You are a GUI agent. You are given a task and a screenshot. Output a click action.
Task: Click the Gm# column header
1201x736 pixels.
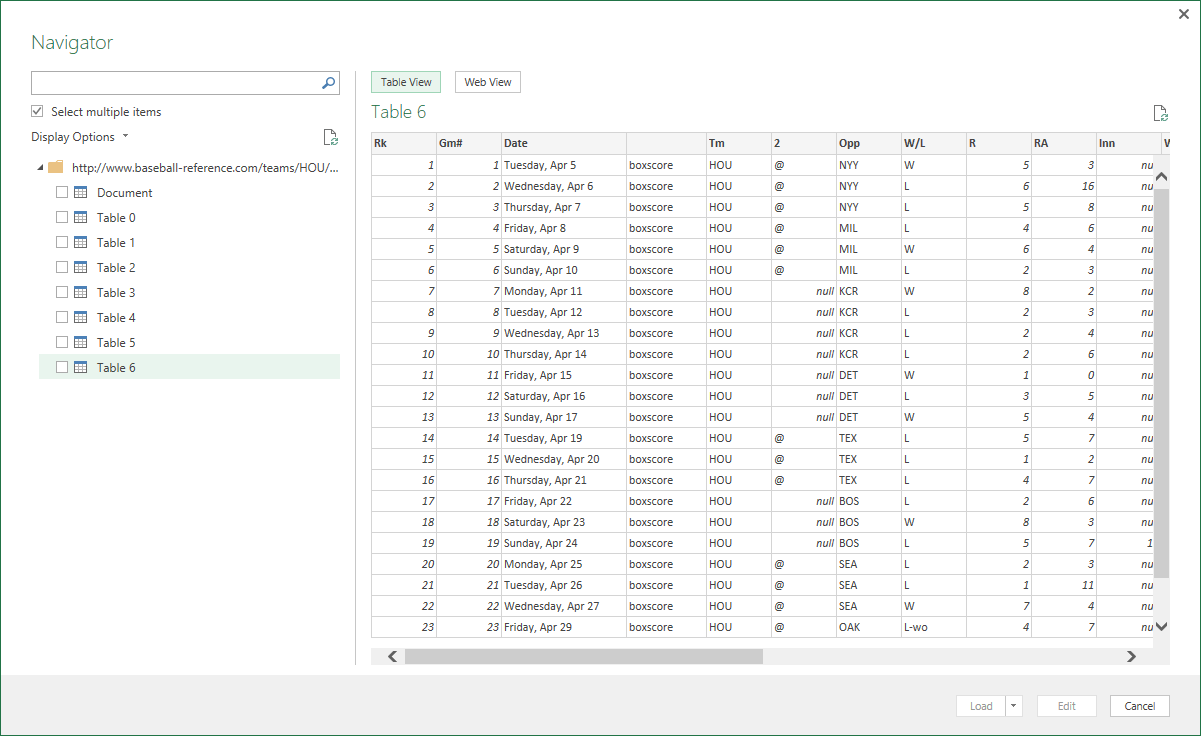469,143
